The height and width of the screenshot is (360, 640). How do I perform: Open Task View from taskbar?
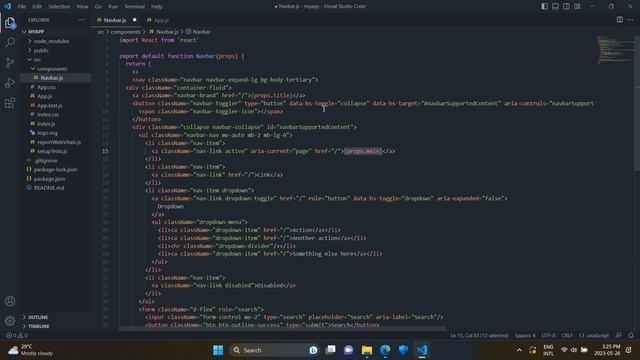click(330, 350)
